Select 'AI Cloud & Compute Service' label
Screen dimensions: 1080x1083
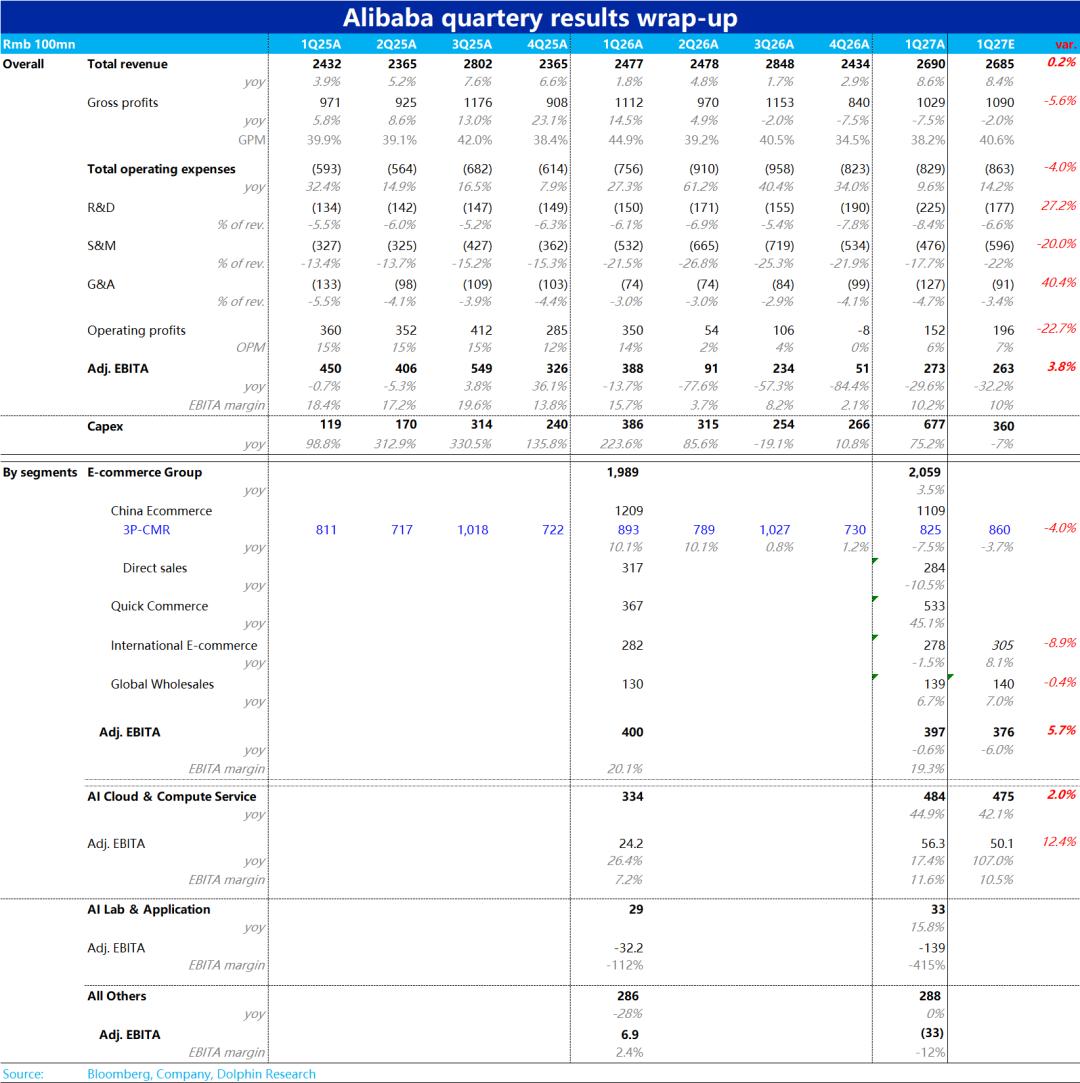point(171,797)
